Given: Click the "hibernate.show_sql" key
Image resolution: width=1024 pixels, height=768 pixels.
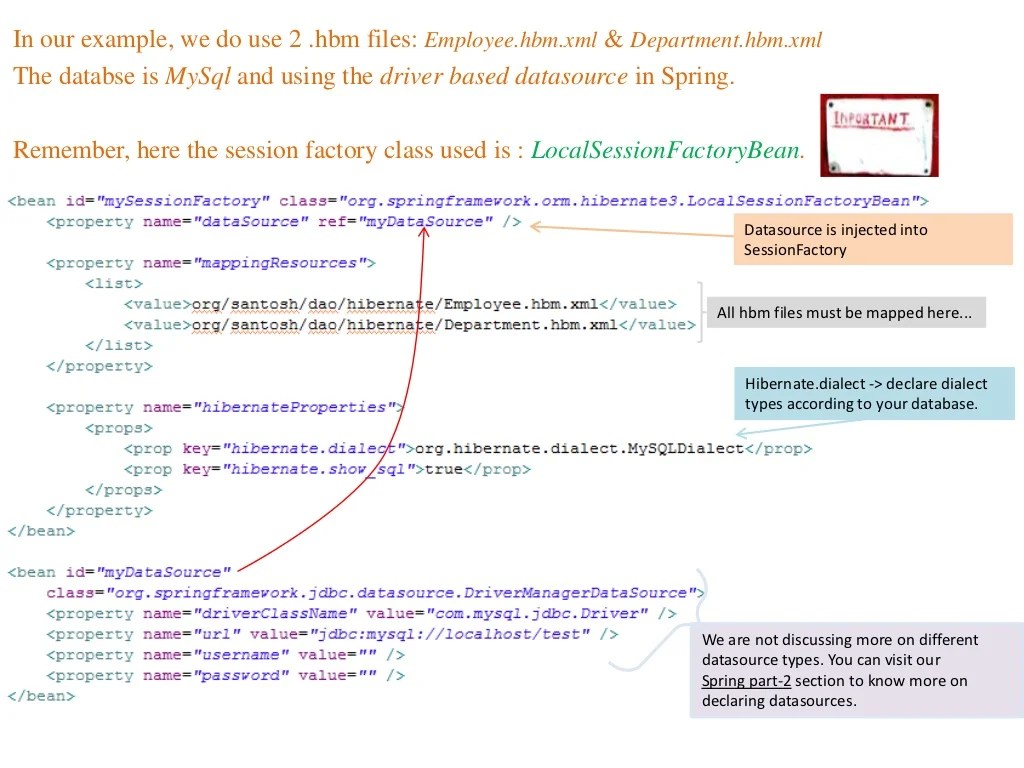Looking at the screenshot, I should [319, 470].
